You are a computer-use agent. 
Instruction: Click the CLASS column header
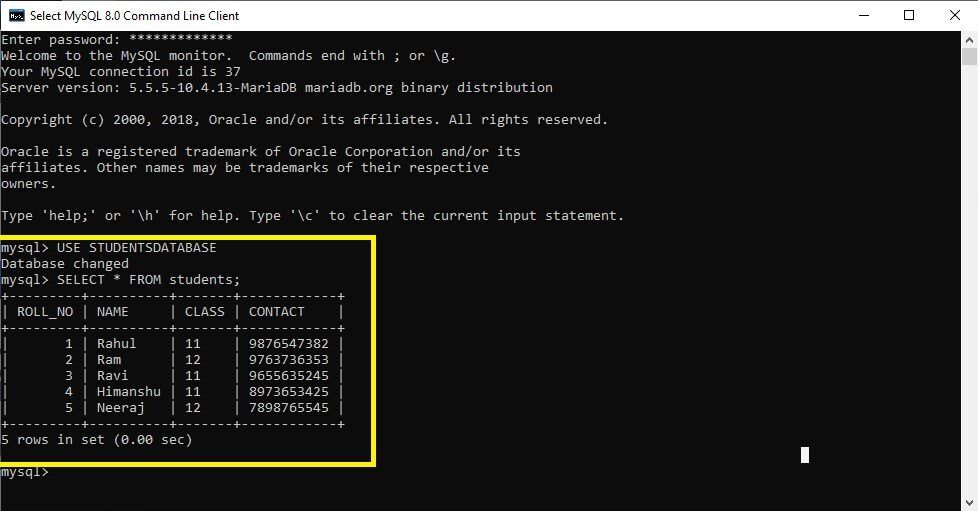(204, 312)
